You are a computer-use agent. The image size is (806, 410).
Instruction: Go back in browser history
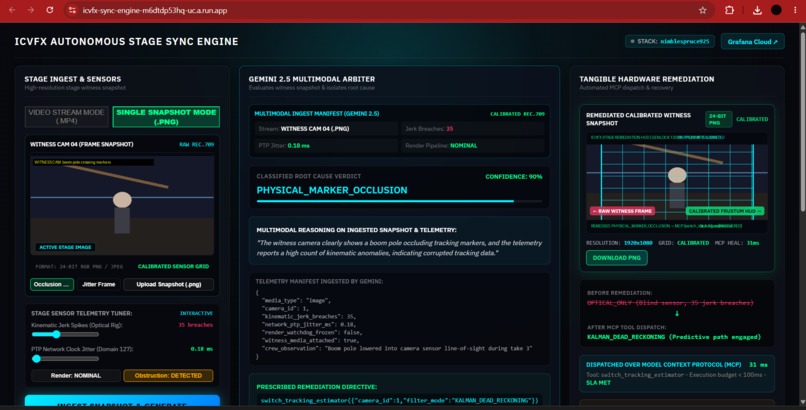coord(12,10)
